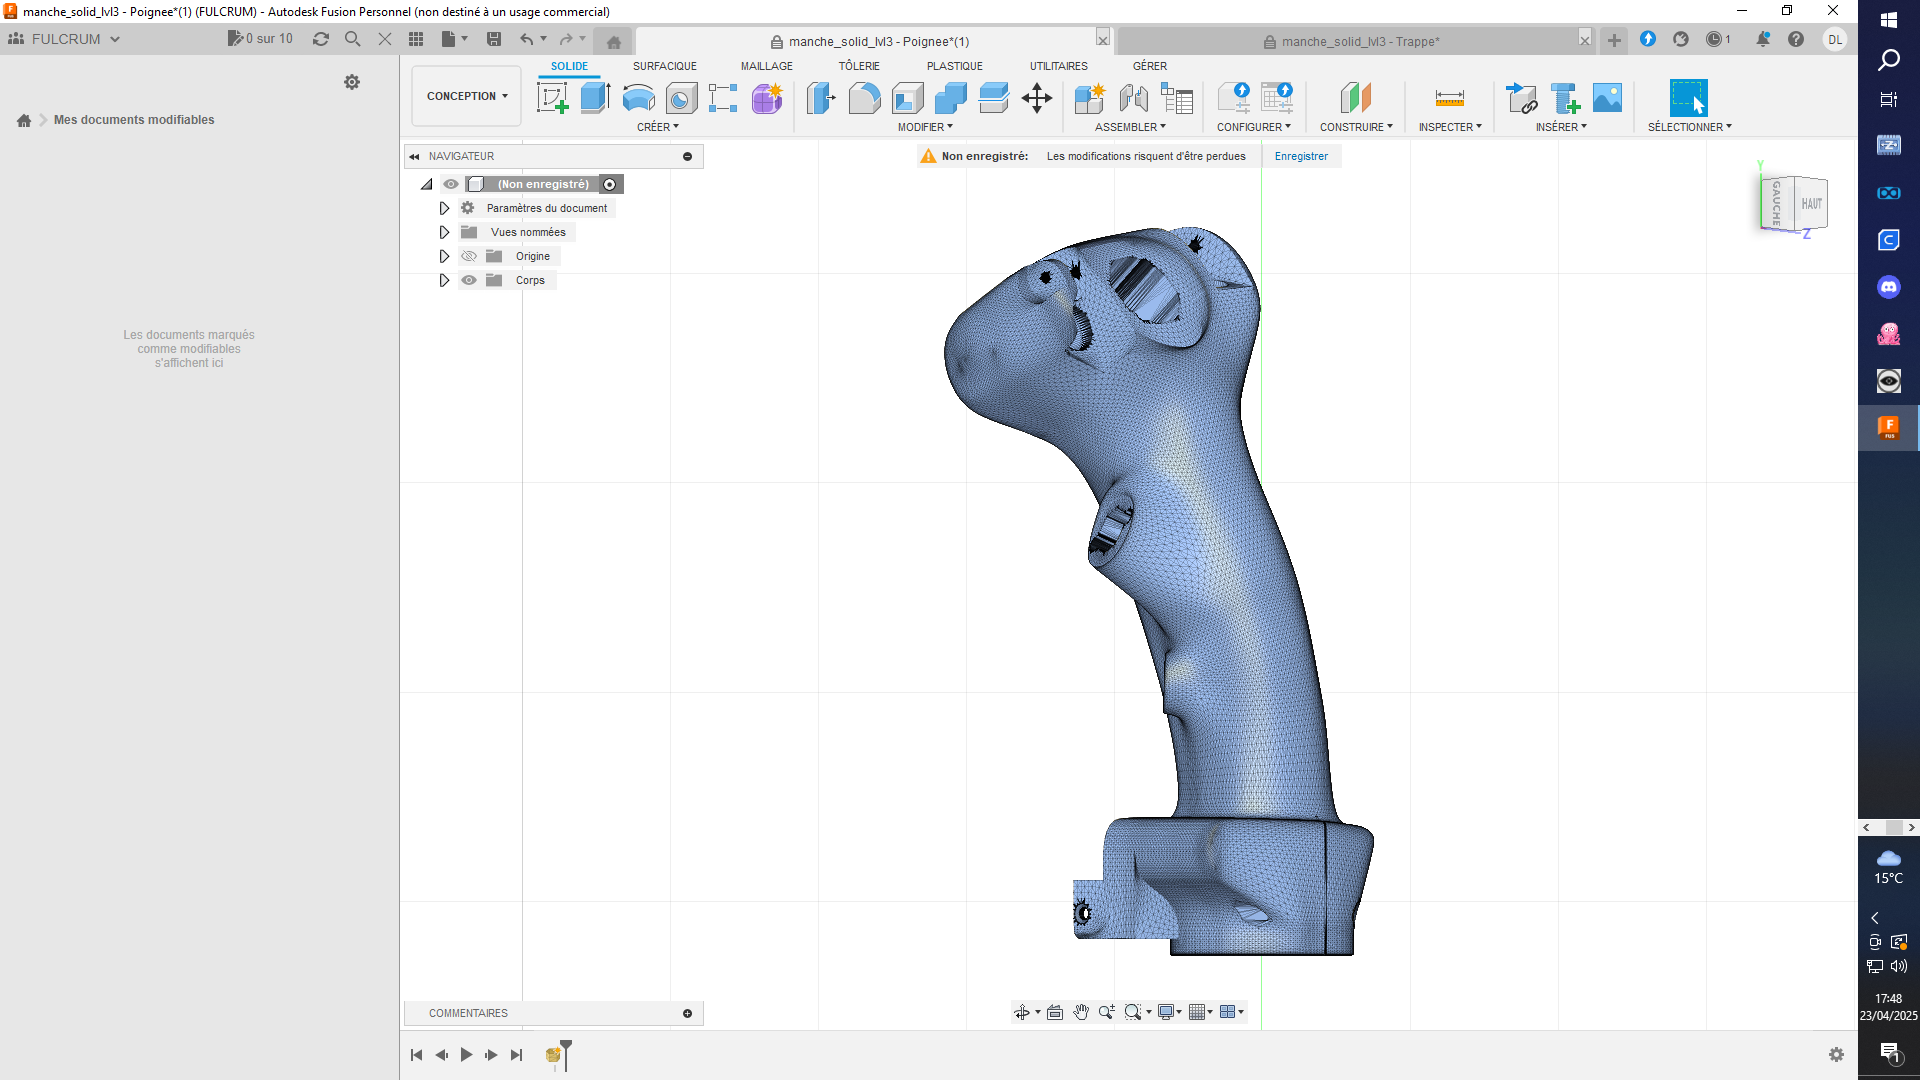Image resolution: width=1920 pixels, height=1080 pixels.
Task: Click the Select tool icon
Action: [x=1688, y=98]
